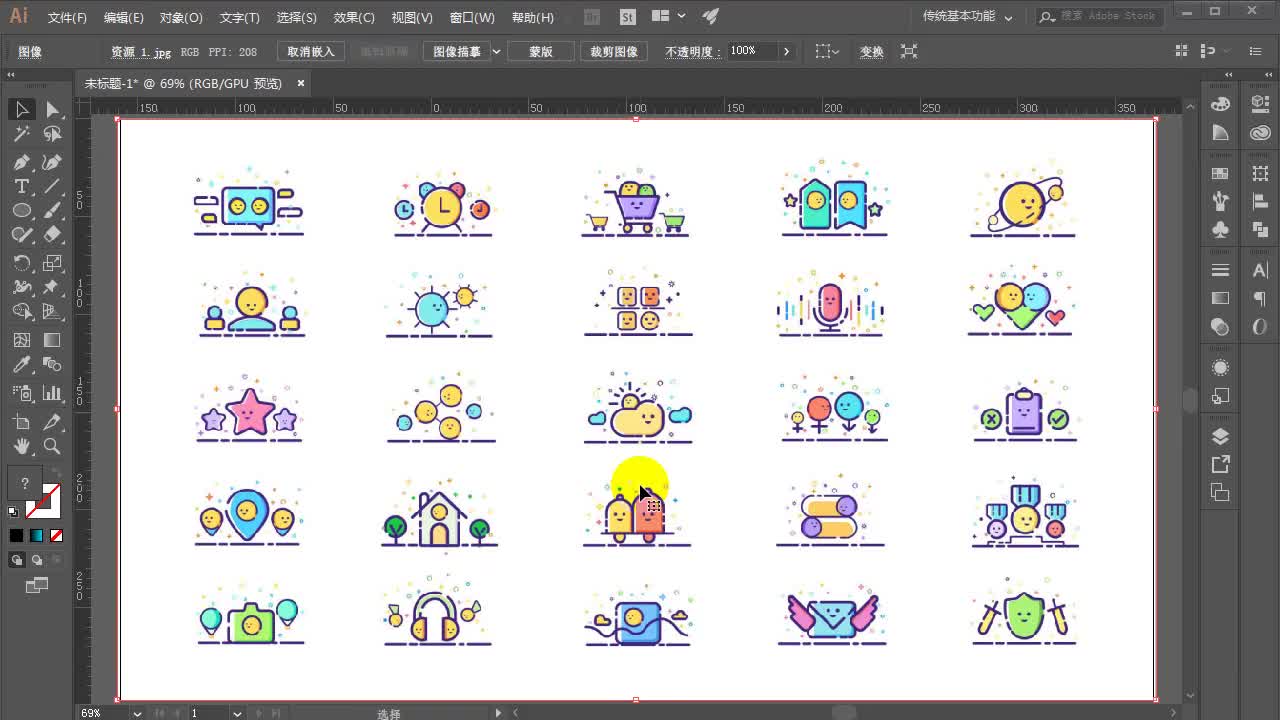This screenshot has height=720, width=1280.
Task: Select the Direct Selection tool
Action: pyautogui.click(x=52, y=109)
